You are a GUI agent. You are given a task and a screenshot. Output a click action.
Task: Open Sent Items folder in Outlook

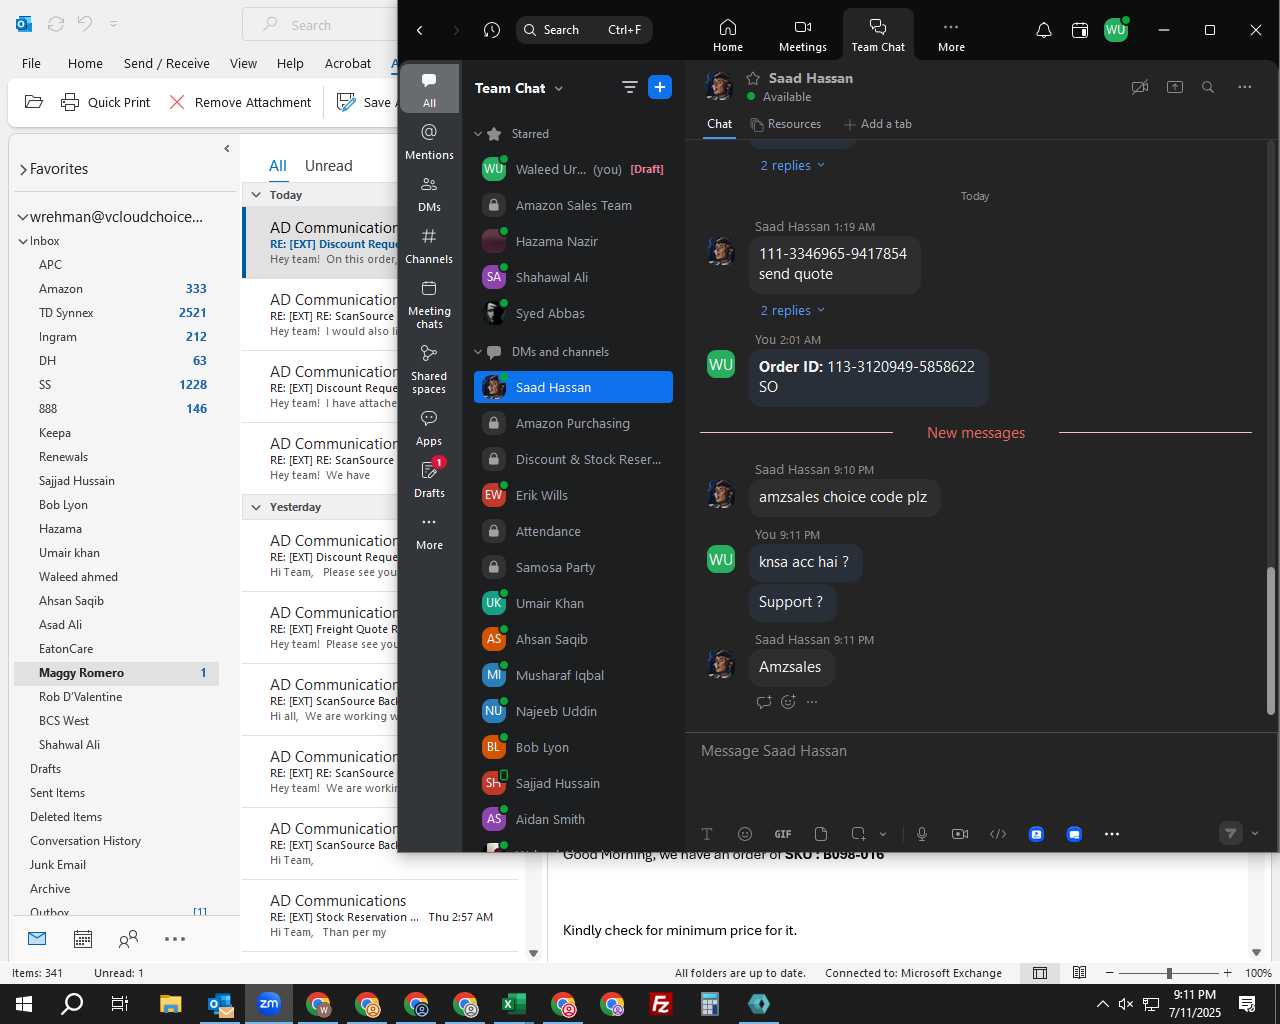[57, 793]
